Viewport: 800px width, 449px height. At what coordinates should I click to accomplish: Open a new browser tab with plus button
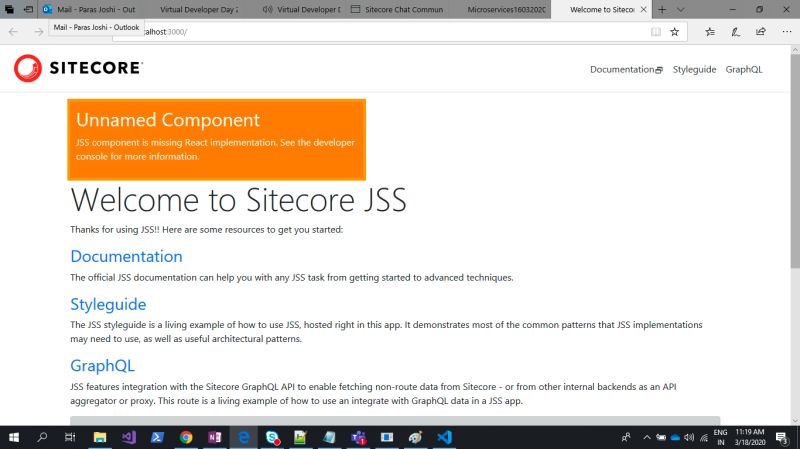pyautogui.click(x=662, y=9)
